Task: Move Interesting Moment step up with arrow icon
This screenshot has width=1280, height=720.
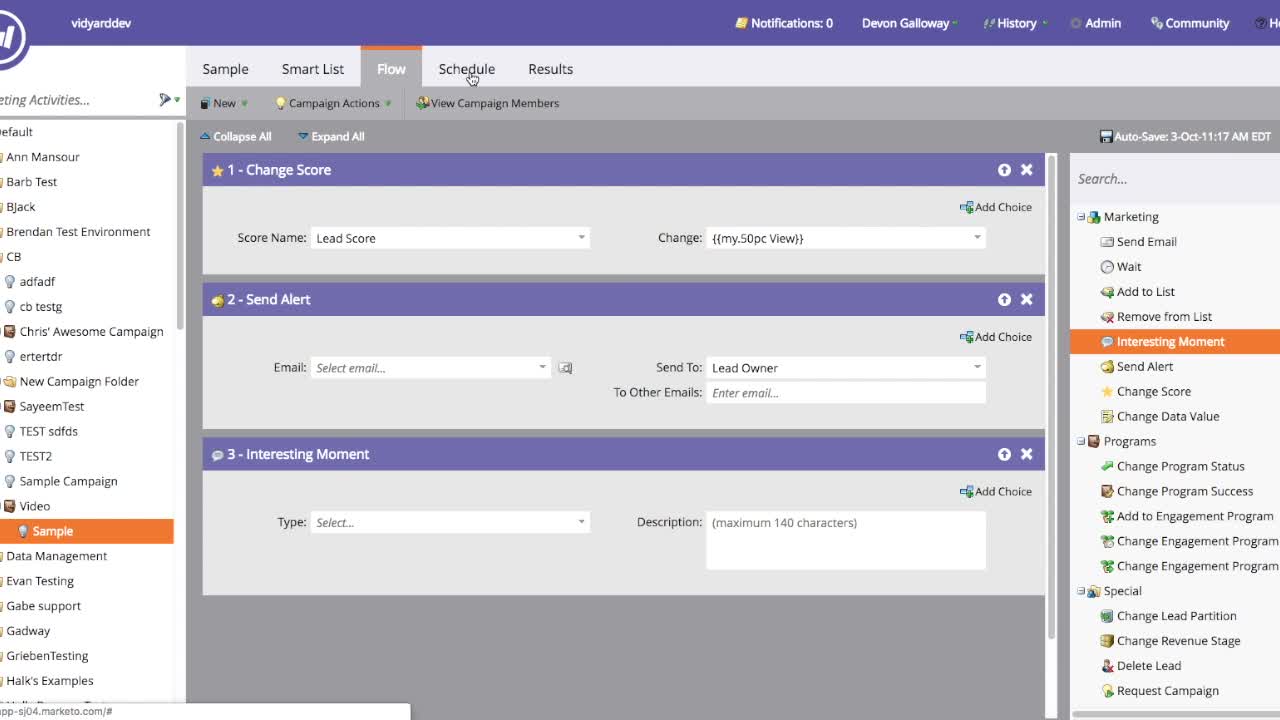Action: [1004, 454]
